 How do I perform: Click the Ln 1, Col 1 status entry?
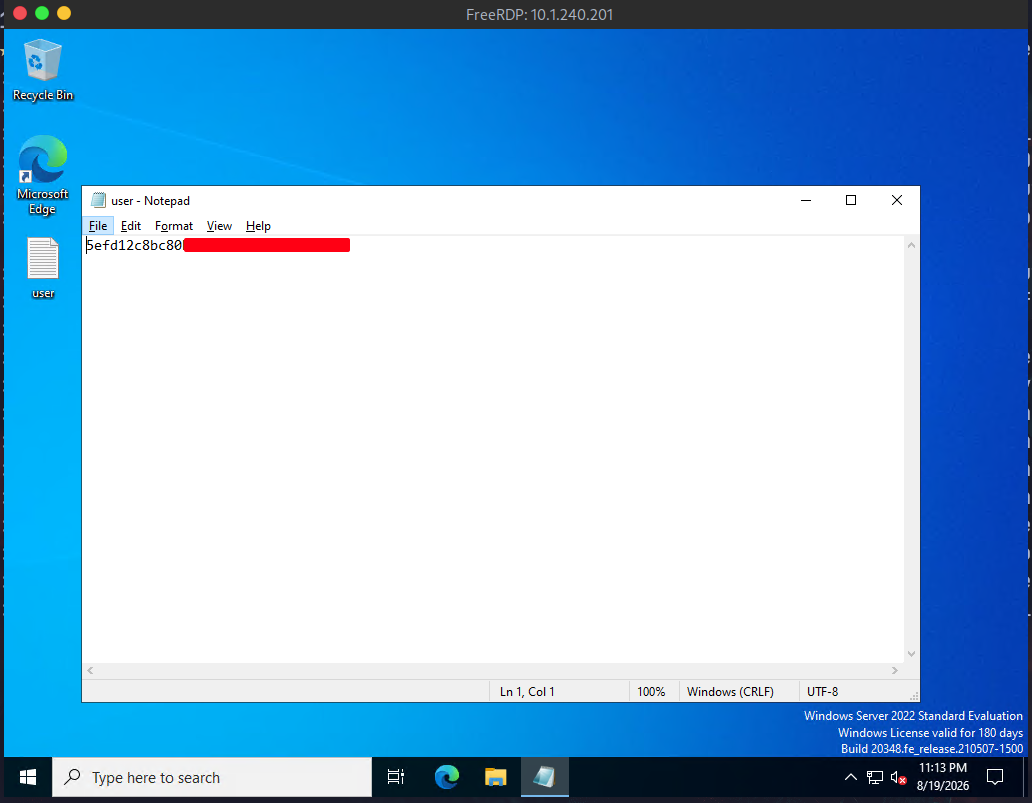click(527, 692)
